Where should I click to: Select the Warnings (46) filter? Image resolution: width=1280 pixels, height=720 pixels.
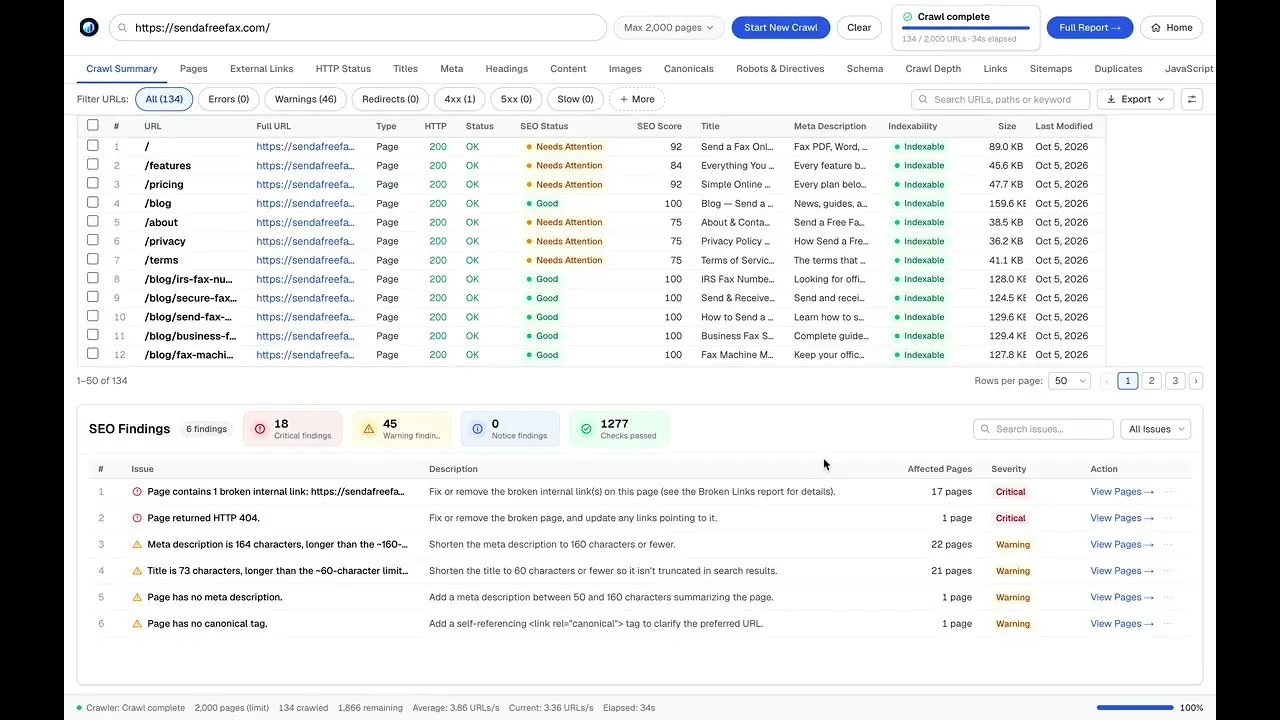(x=306, y=99)
